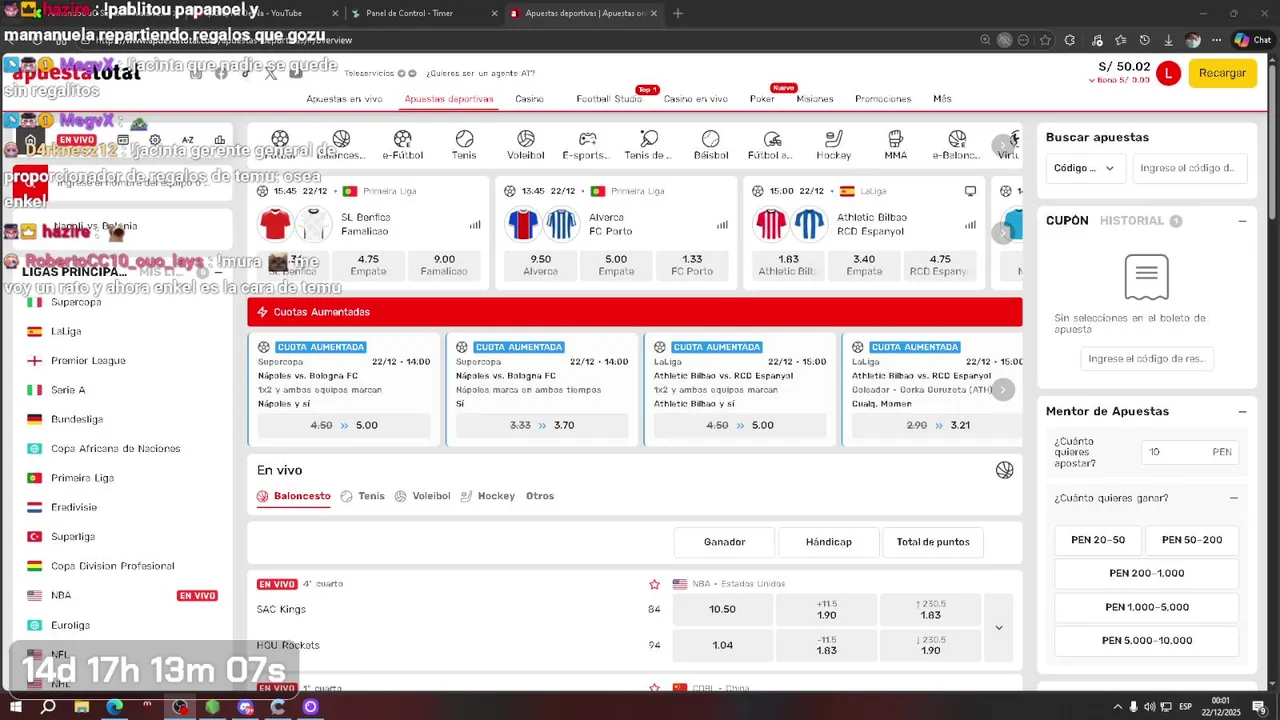Switch to the Tenis live tab

click(x=362, y=496)
